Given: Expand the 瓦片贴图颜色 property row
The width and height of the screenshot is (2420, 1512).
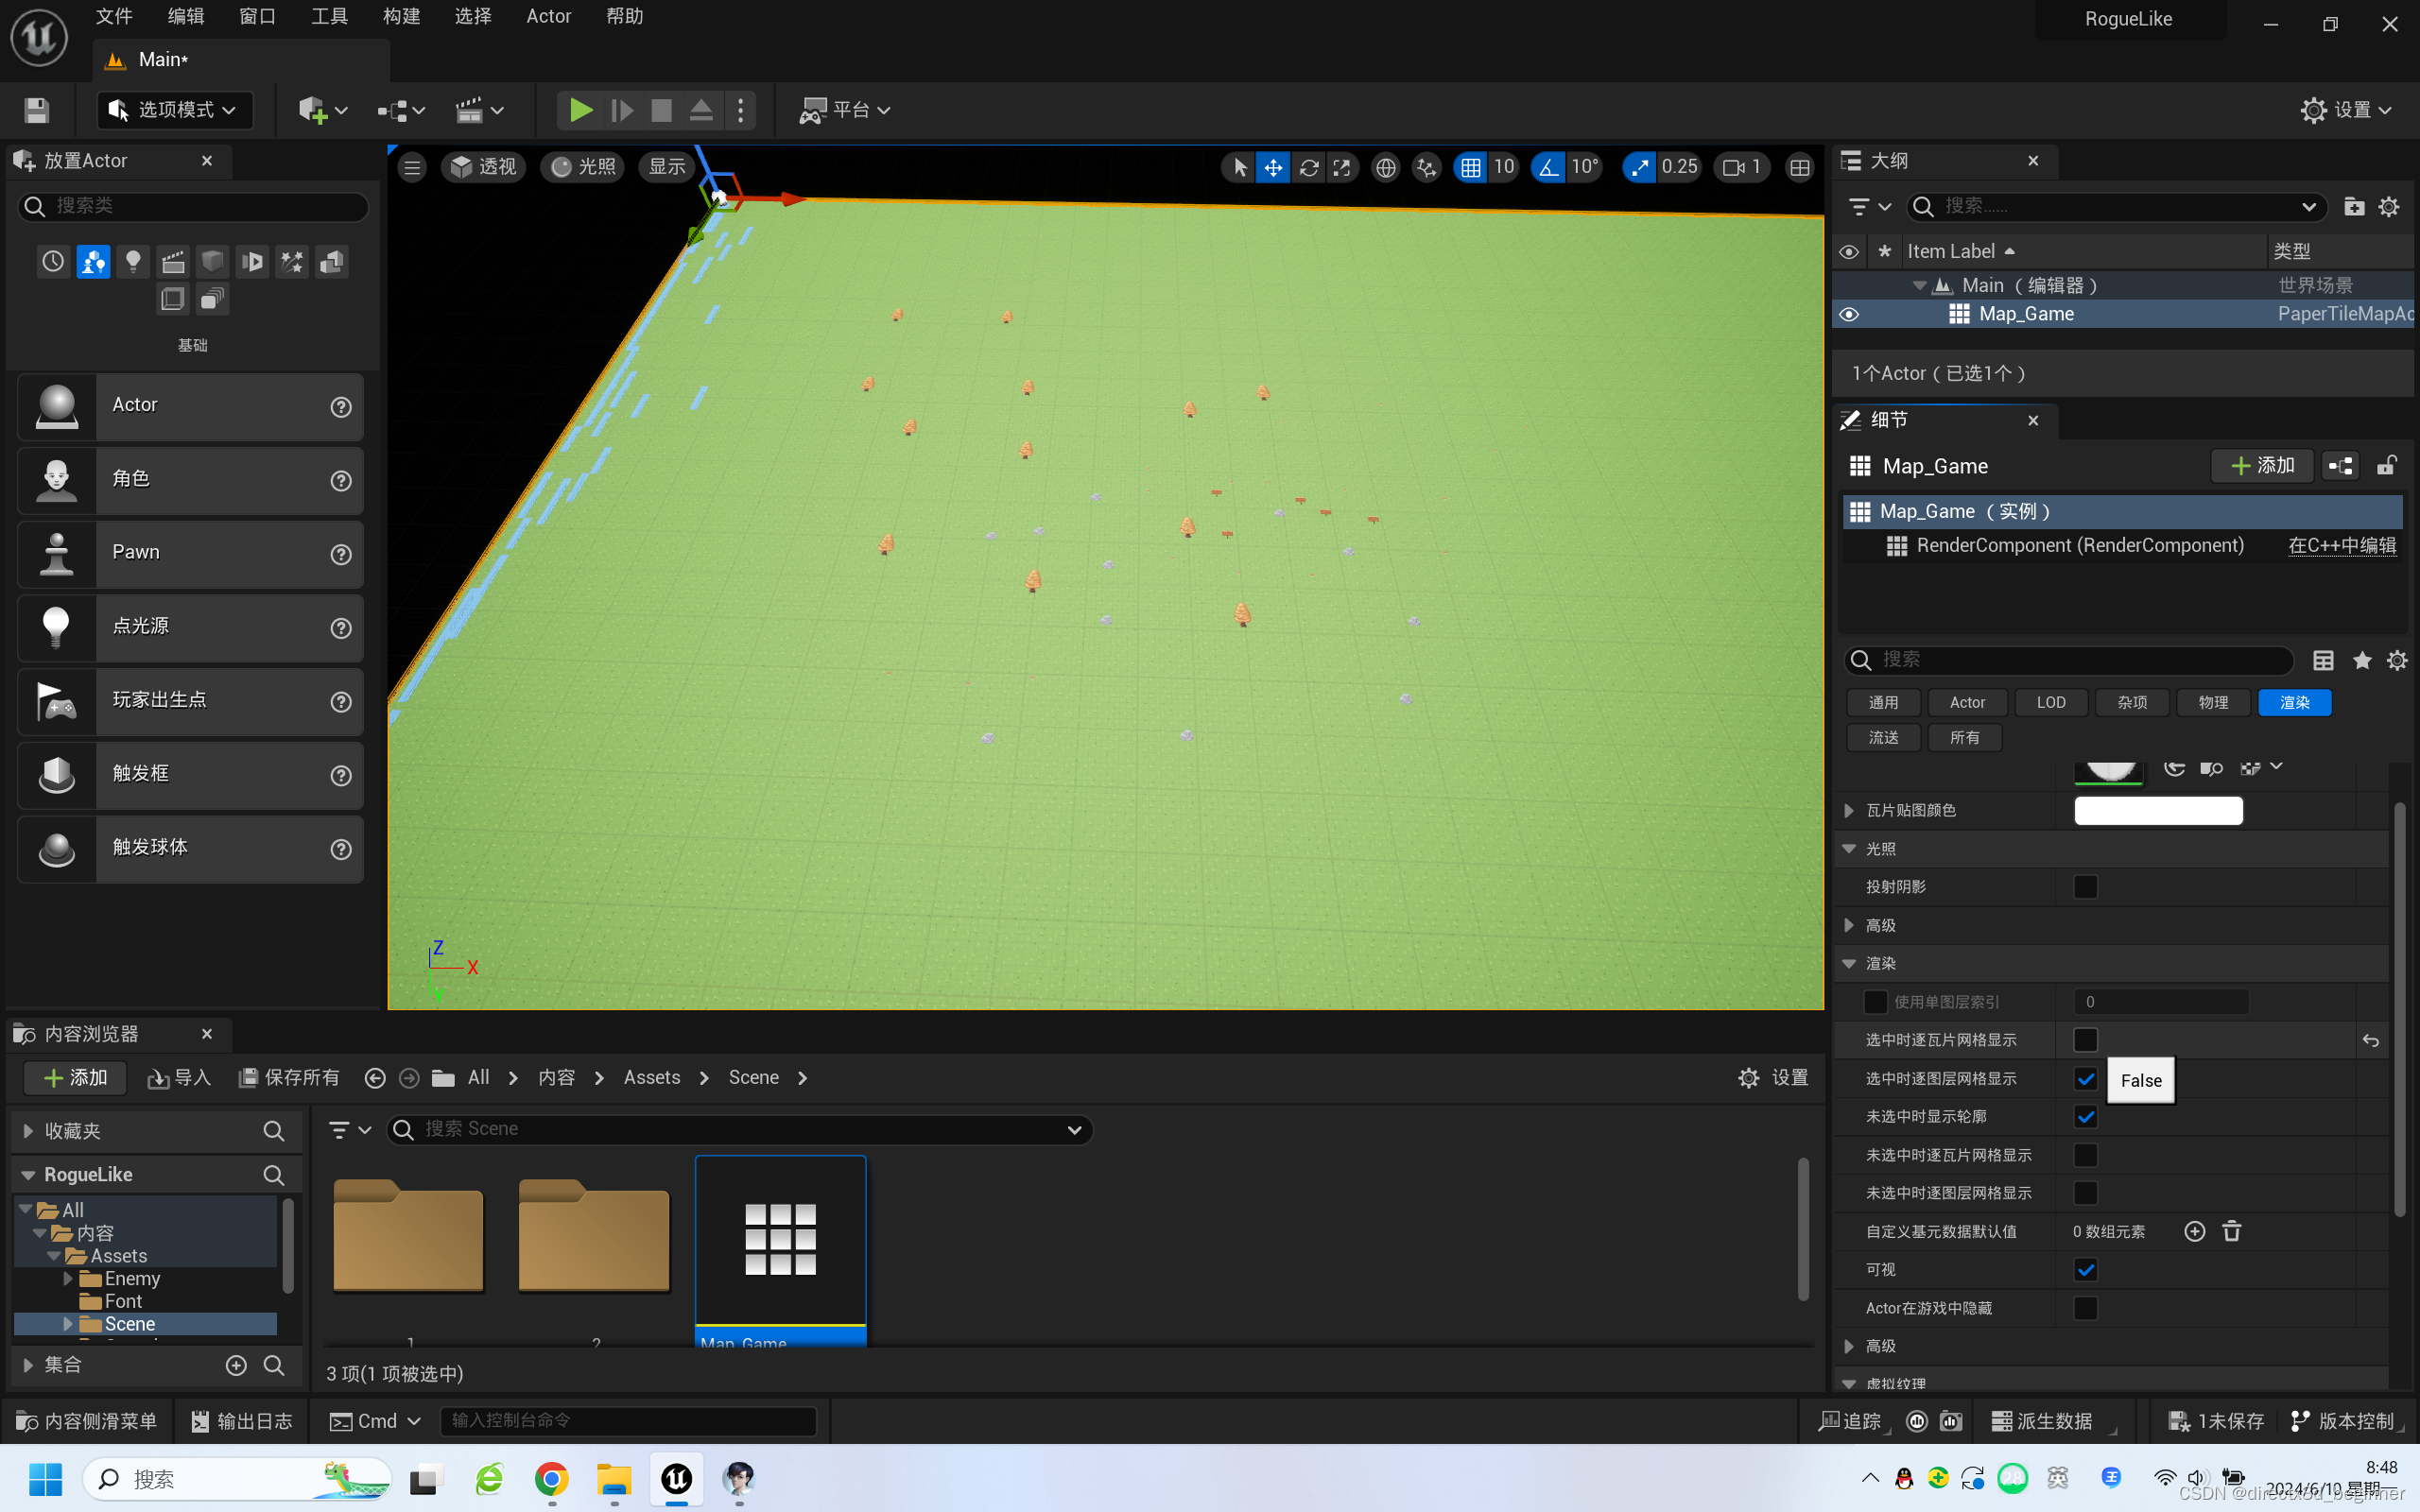Looking at the screenshot, I should tap(1849, 810).
